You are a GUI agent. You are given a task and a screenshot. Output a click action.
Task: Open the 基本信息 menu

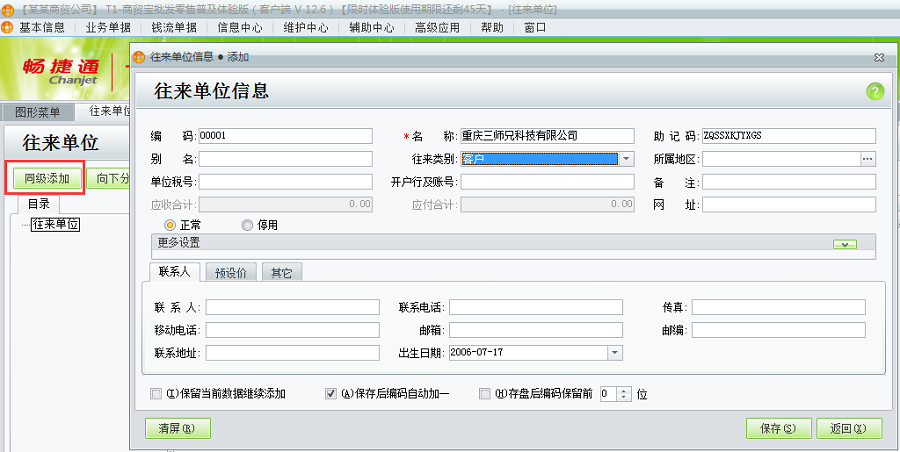click(x=42, y=28)
